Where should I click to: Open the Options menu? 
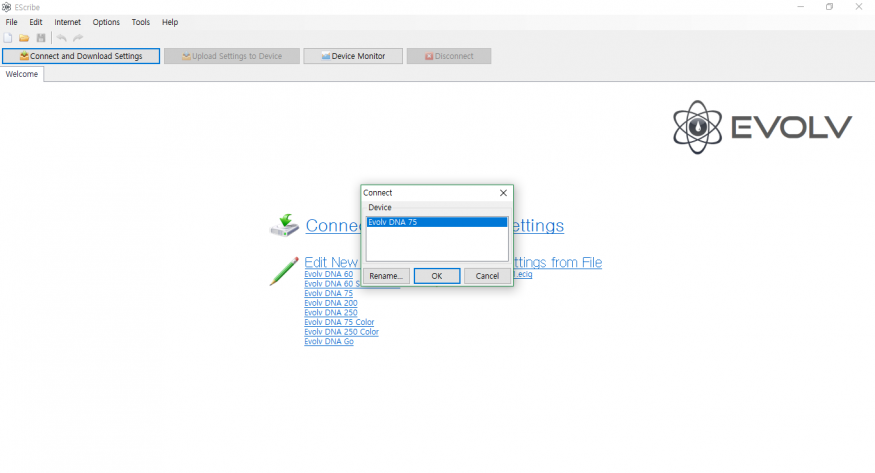coord(106,22)
